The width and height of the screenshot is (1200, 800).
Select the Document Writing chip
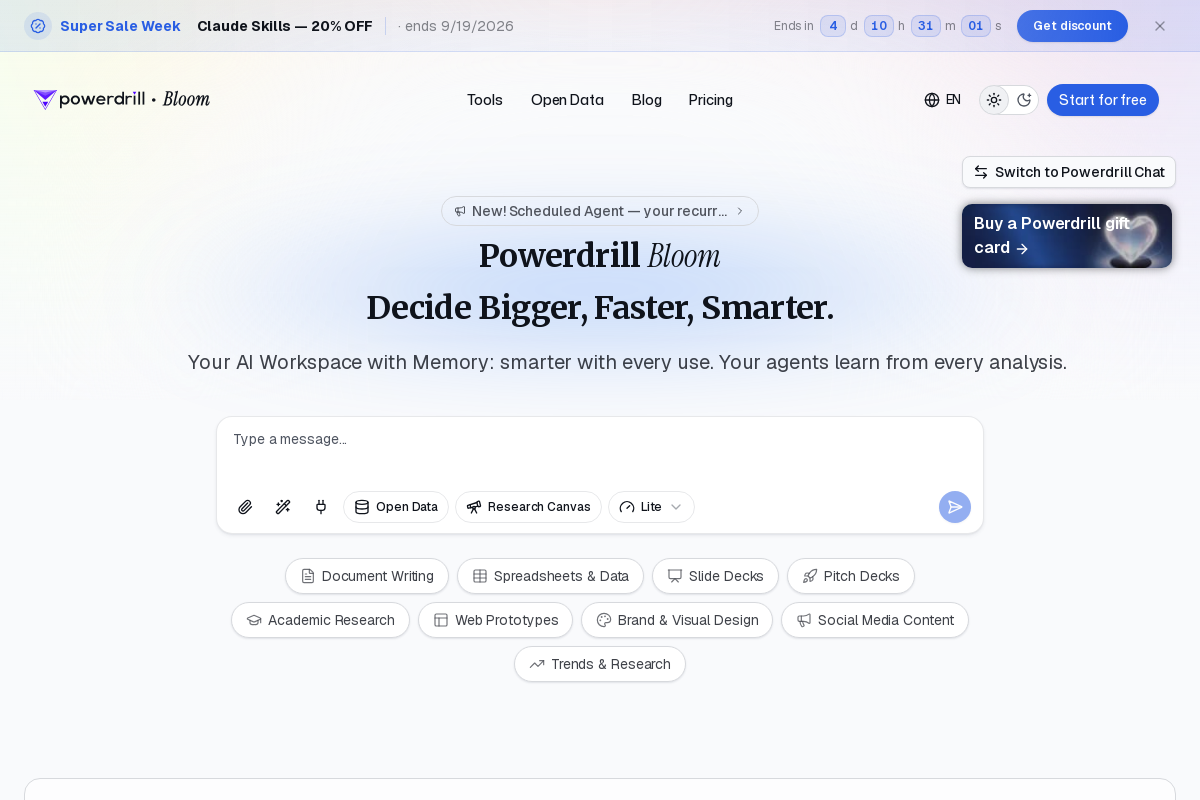[x=367, y=576]
